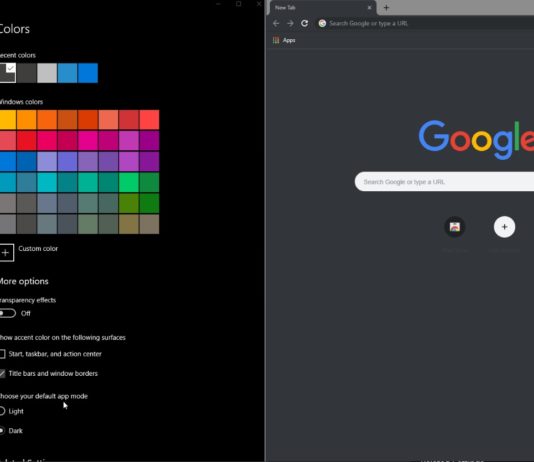Choose the yellow Windows color swatch
This screenshot has height=462, width=534.
(7, 120)
